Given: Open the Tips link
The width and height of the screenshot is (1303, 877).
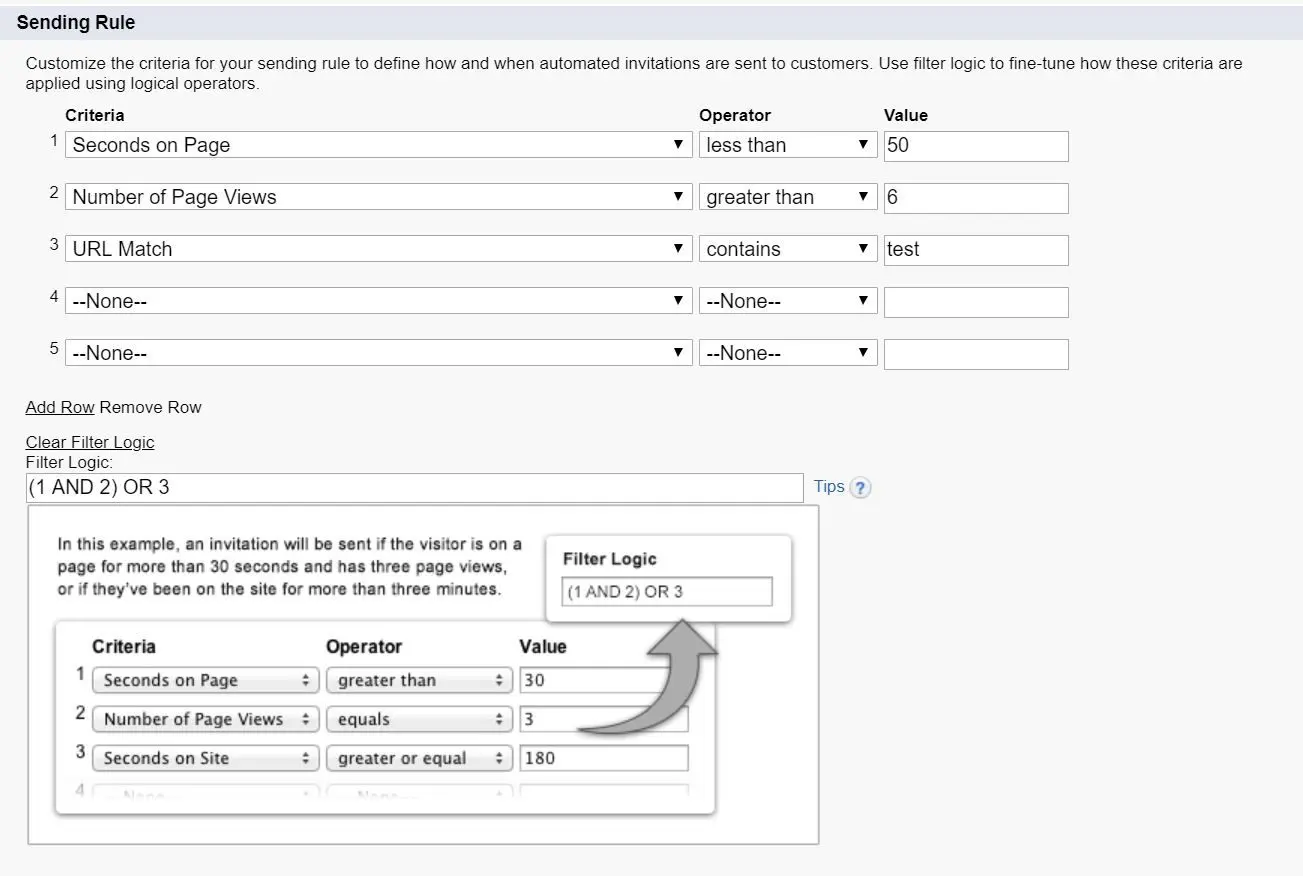Looking at the screenshot, I should coord(829,487).
